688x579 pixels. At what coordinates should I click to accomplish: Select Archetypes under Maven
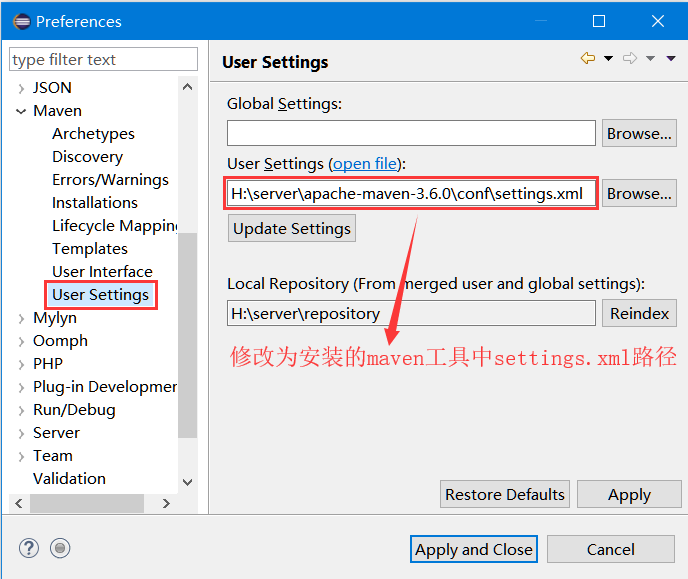pyautogui.click(x=93, y=134)
